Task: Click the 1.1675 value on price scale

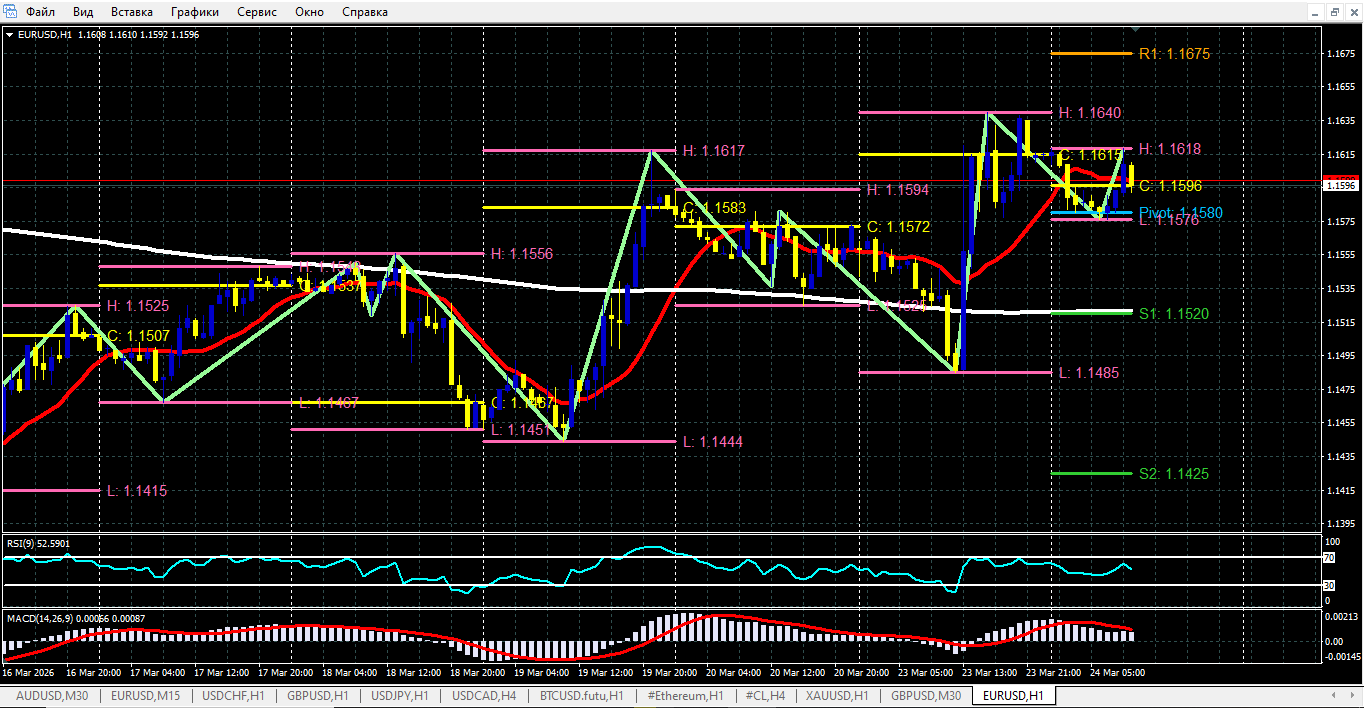Action: coord(1340,53)
